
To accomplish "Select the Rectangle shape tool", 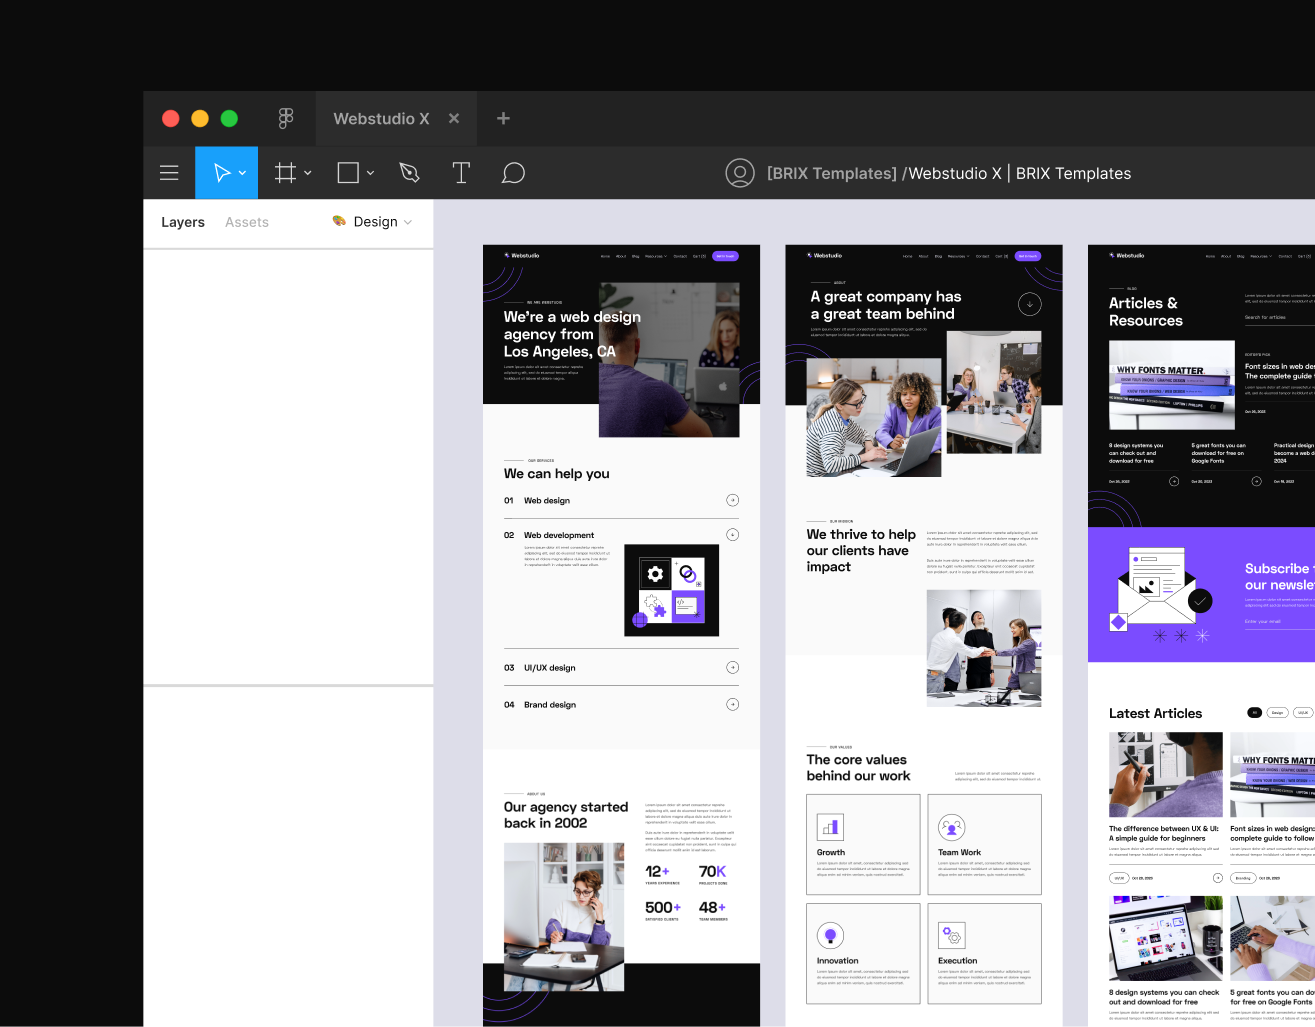I will (x=348, y=173).
